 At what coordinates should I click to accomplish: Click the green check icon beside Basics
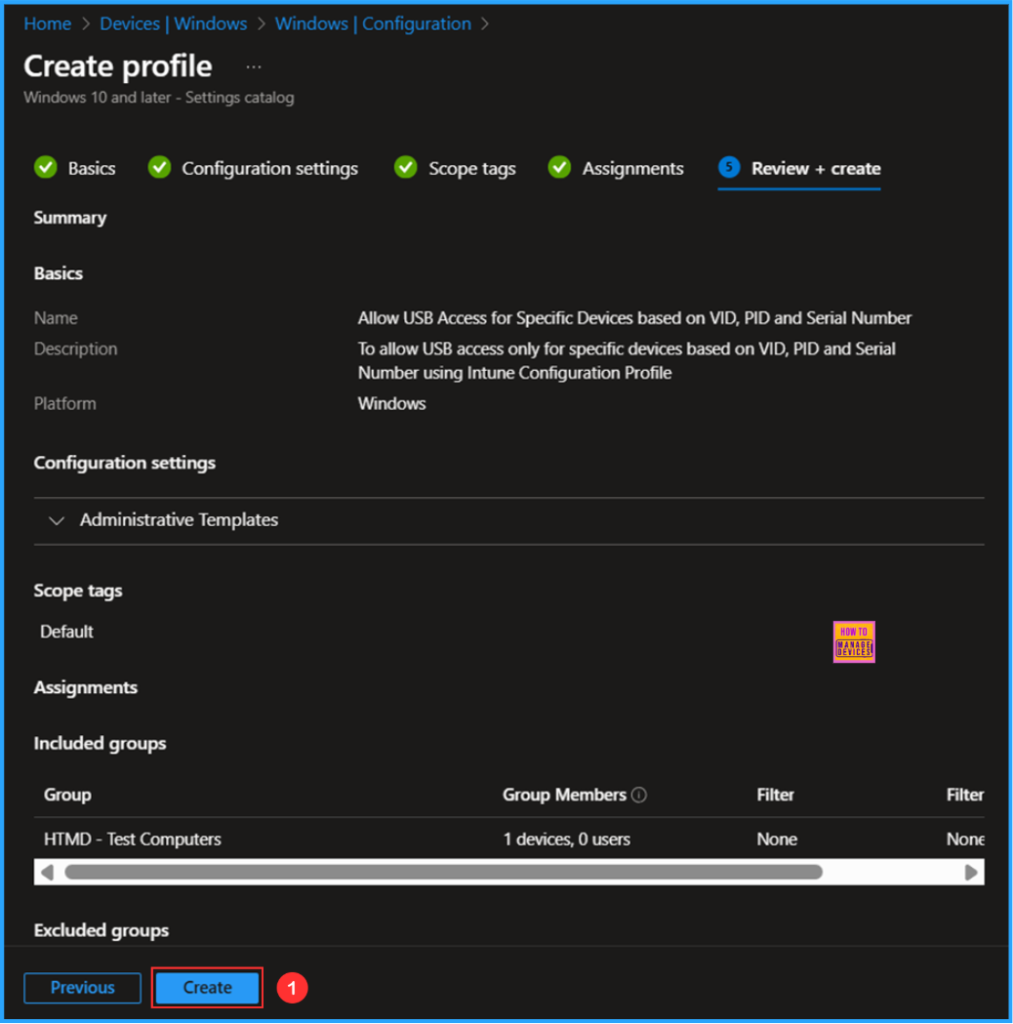click(x=46, y=167)
